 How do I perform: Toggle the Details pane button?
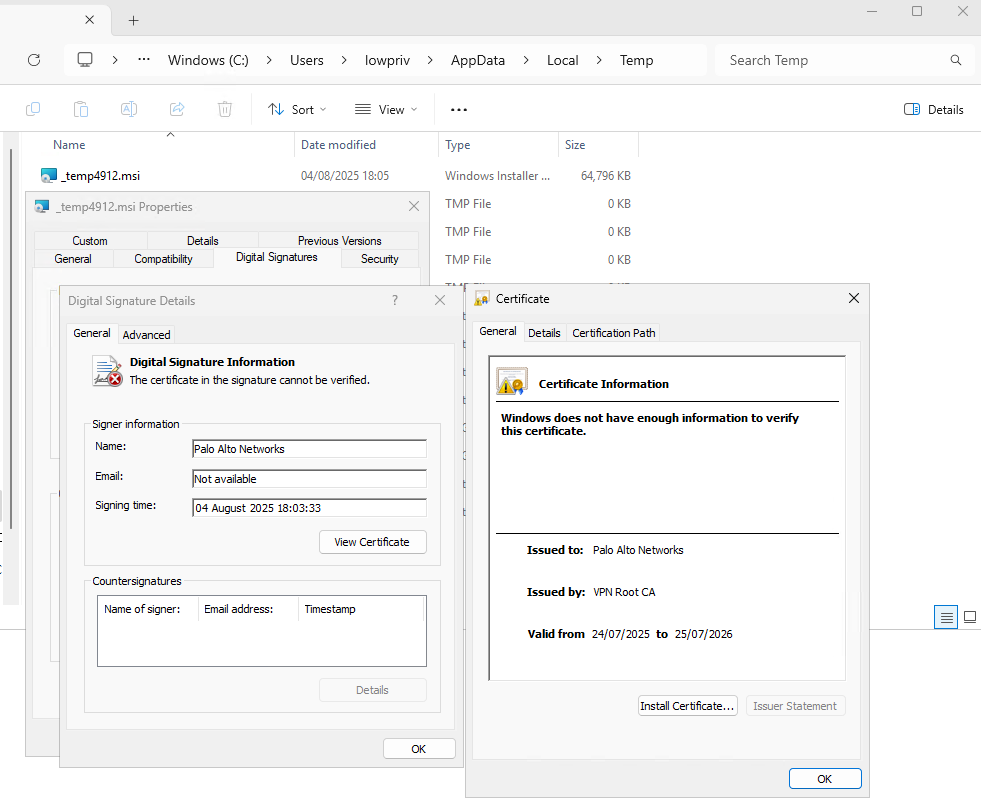coord(933,109)
